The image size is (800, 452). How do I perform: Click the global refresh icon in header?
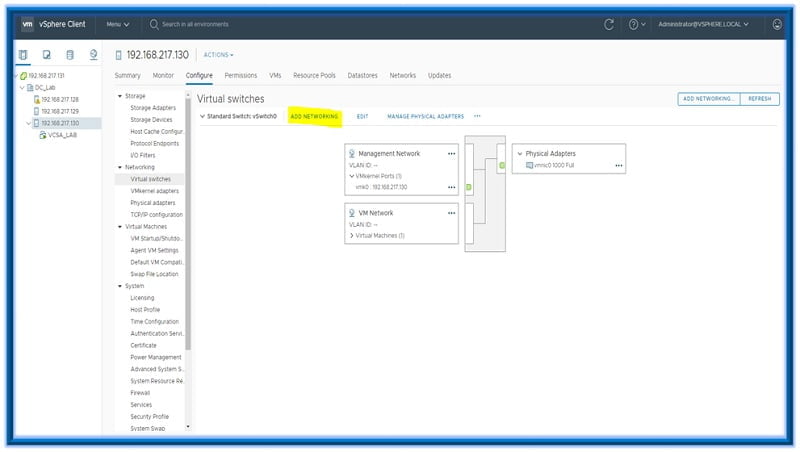[x=609, y=24]
